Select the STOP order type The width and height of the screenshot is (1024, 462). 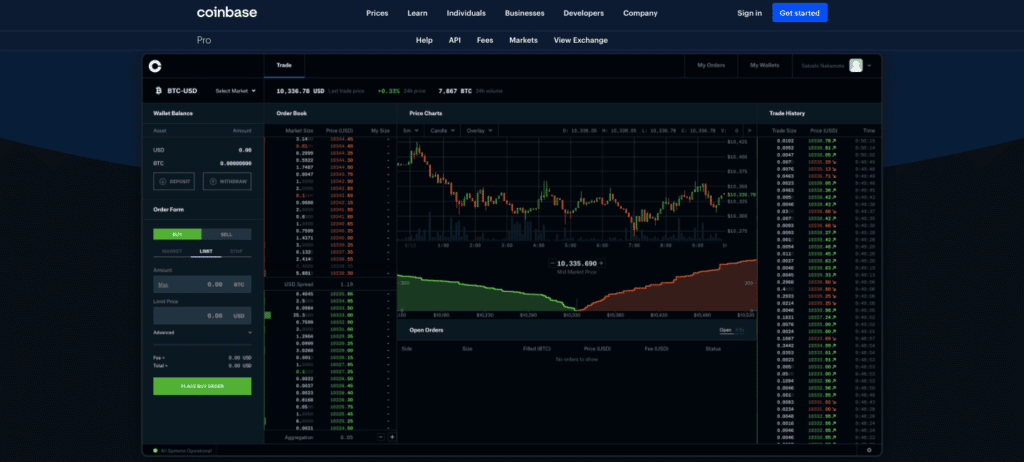pos(236,251)
